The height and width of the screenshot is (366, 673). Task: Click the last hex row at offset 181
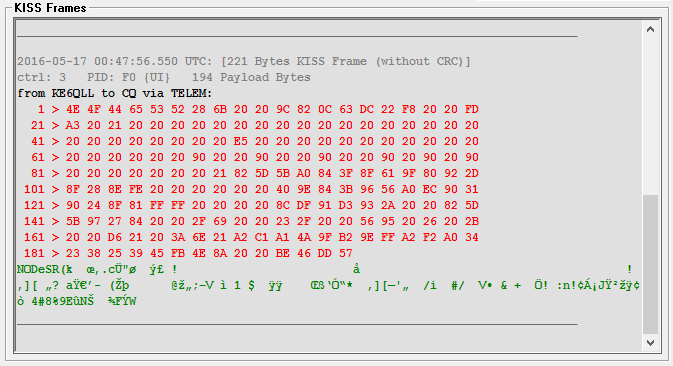[x=188, y=253]
